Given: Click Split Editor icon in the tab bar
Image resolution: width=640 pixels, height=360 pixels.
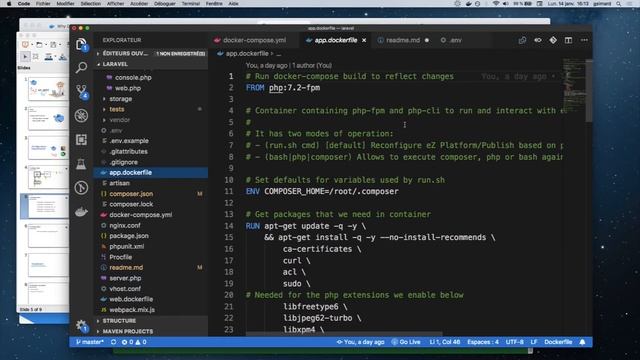Looking at the screenshot, I should pyautogui.click(x=568, y=40).
